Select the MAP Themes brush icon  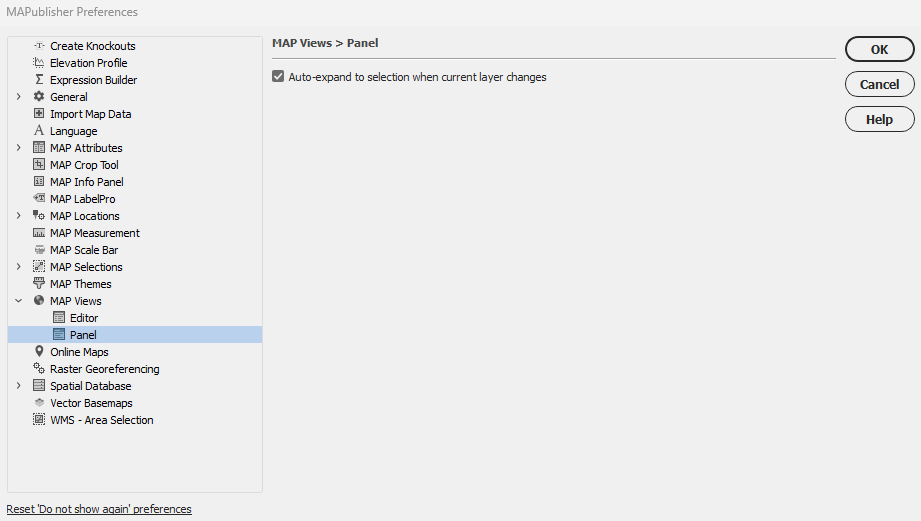tap(39, 284)
